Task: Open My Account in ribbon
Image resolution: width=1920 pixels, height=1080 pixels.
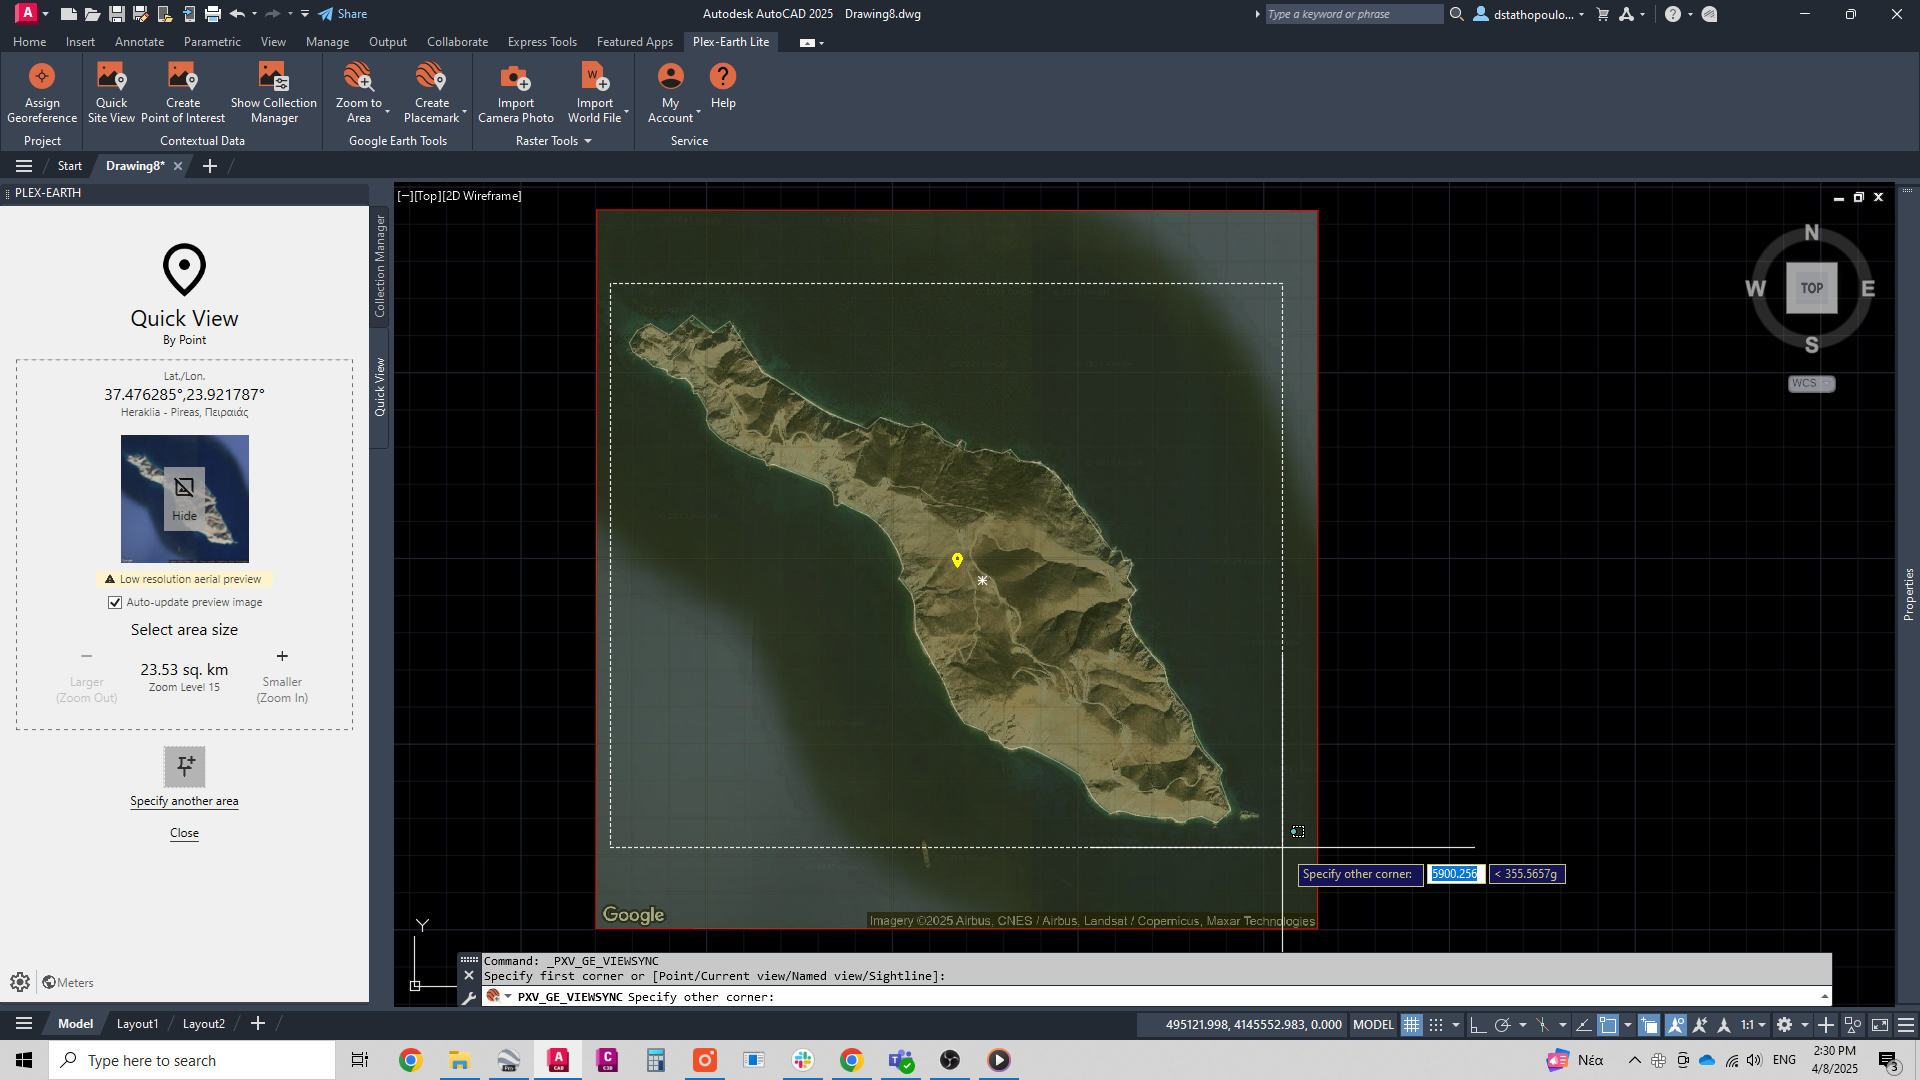Action: tap(670, 92)
